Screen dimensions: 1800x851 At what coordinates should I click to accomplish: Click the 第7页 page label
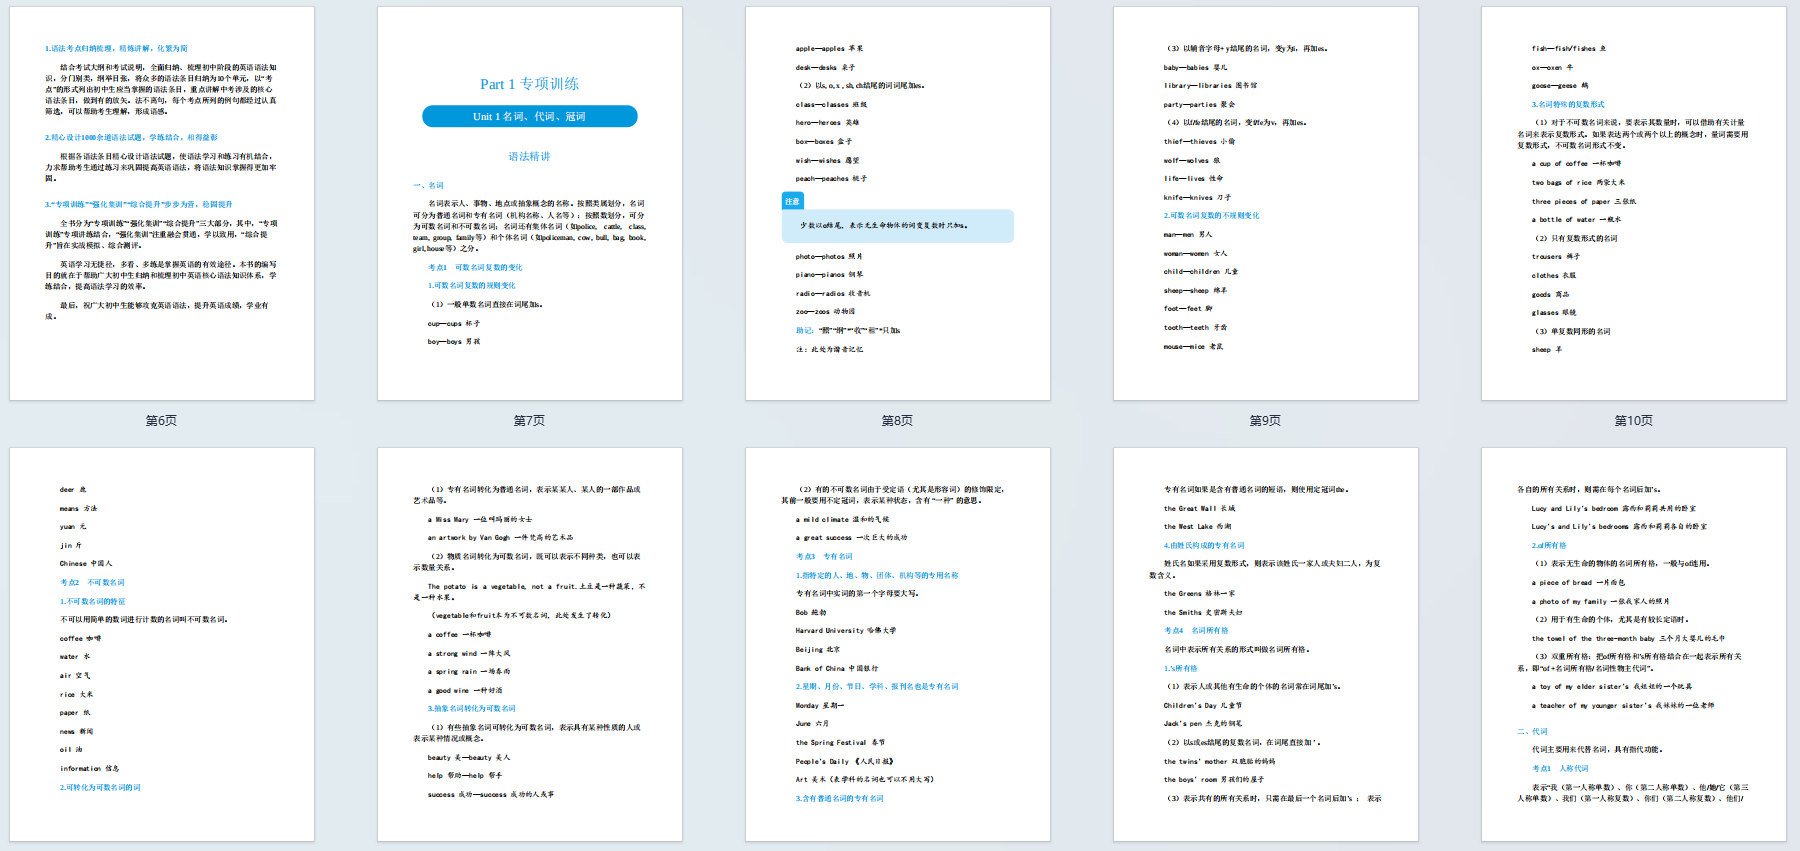click(x=530, y=421)
